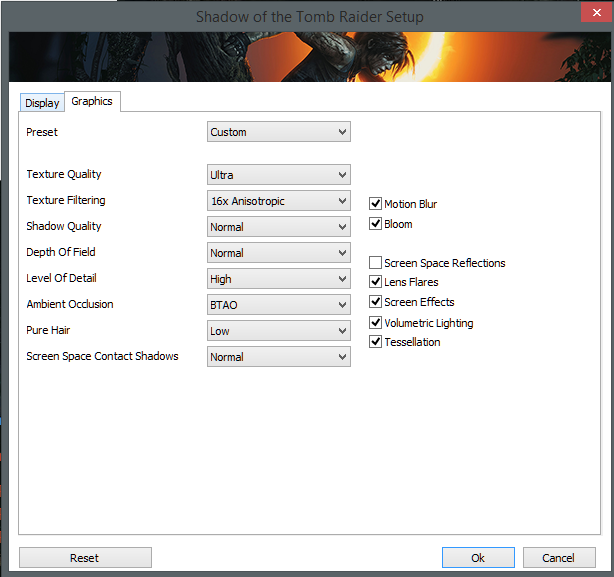Change the Shadow Quality dropdown
Image resolution: width=614 pixels, height=577 pixels.
point(279,227)
